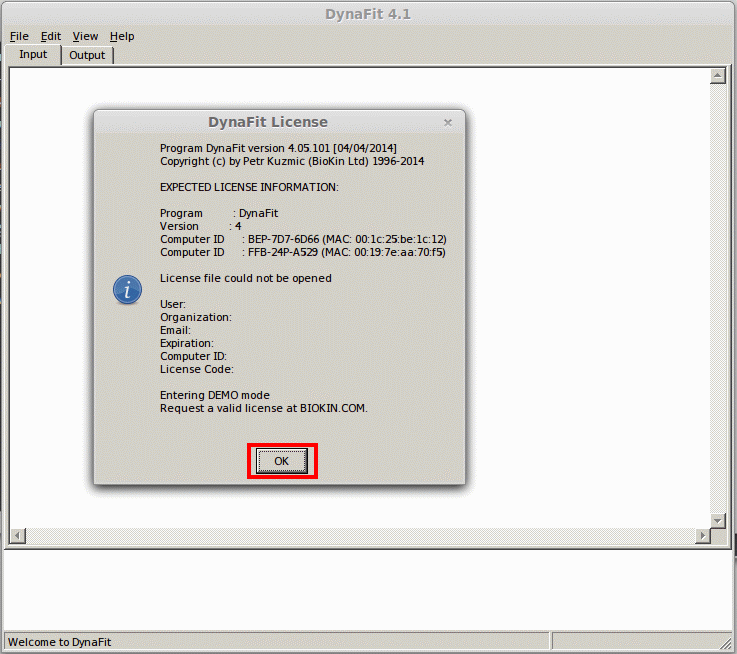Click the horizontal scrollbar track
Screen dimensions: 737x654
tap(360, 536)
